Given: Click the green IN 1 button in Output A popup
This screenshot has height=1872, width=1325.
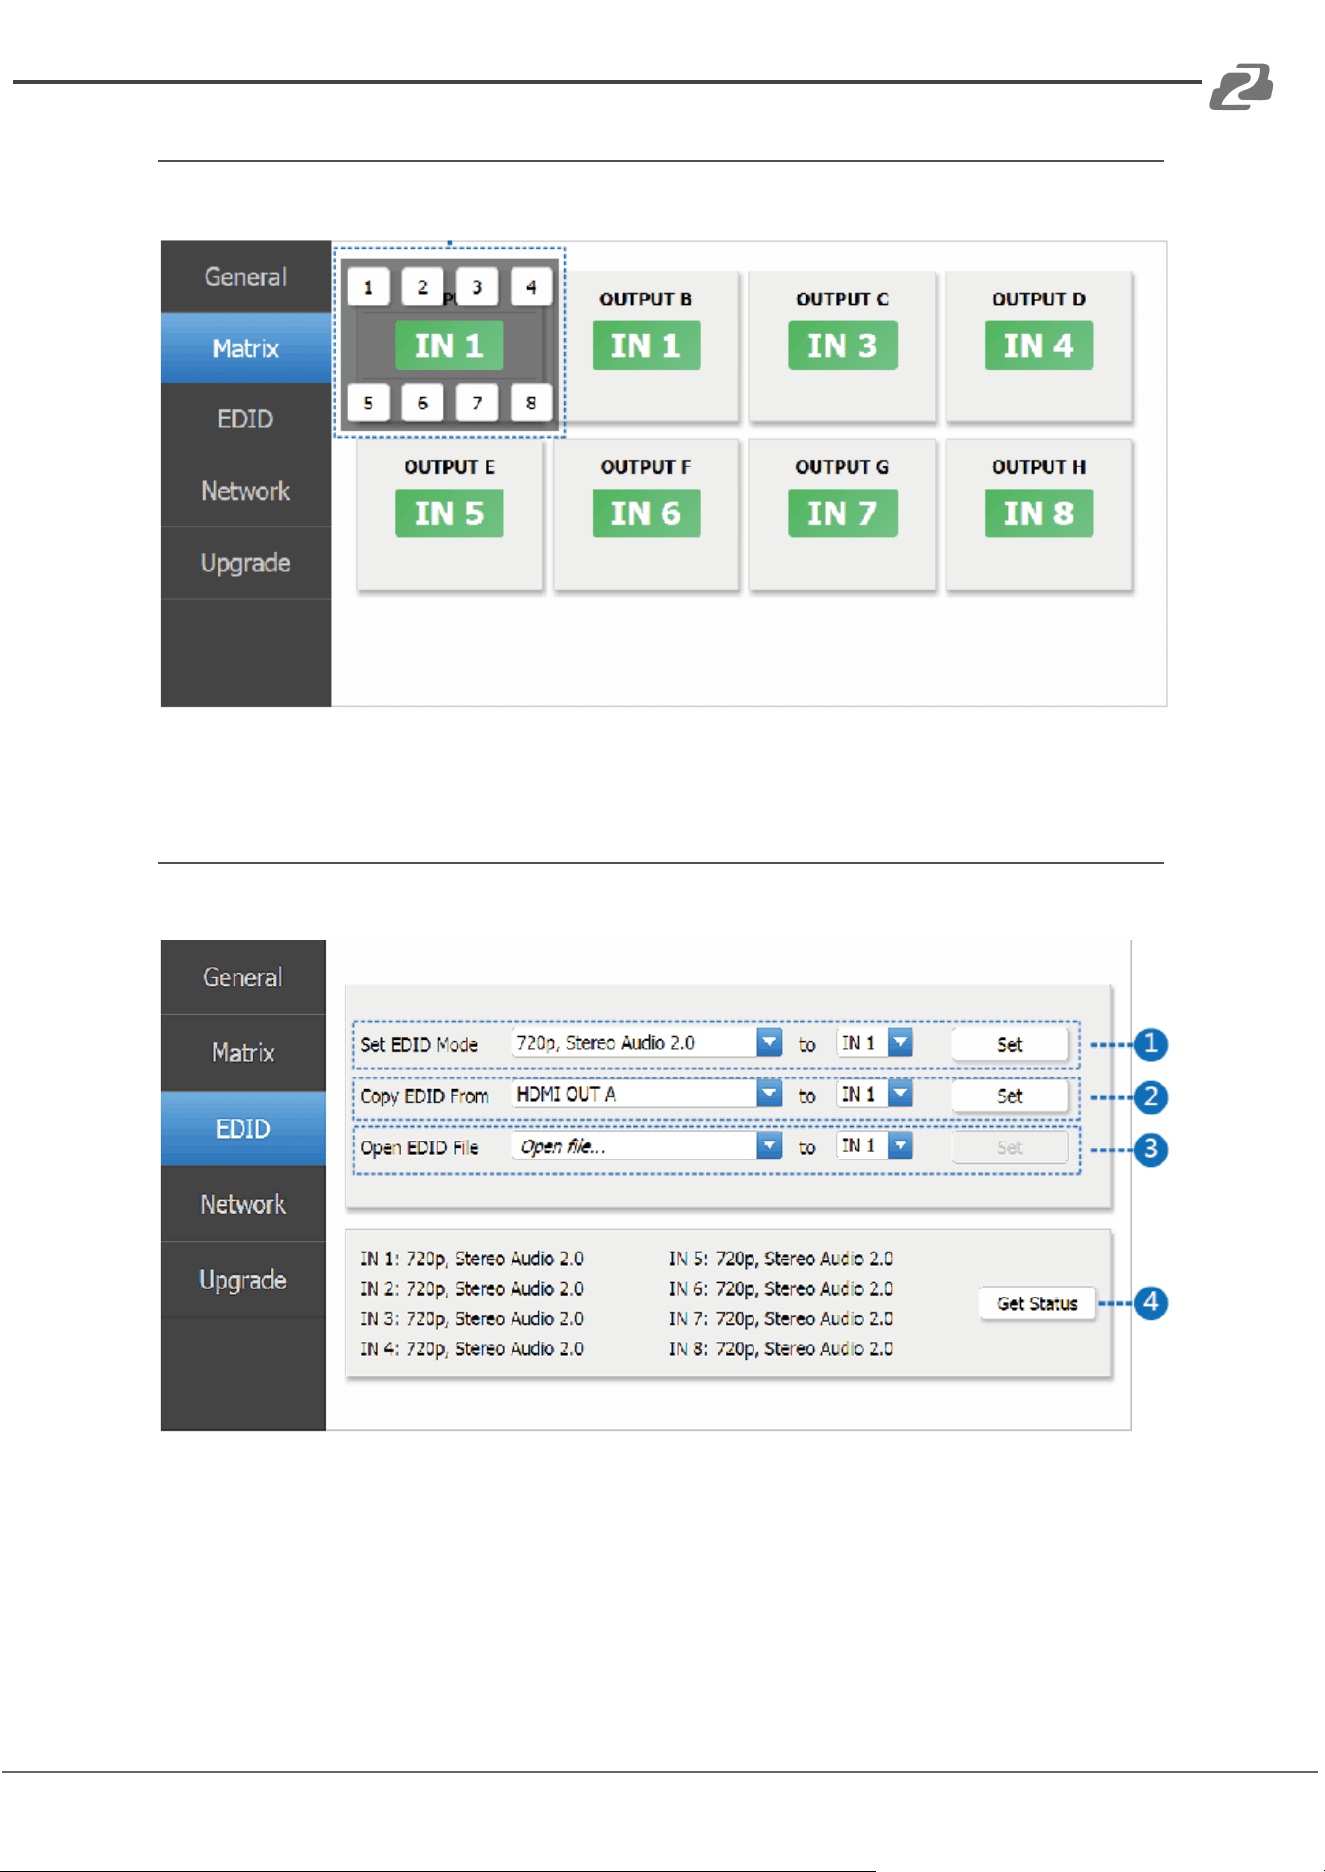Looking at the screenshot, I should point(449,345).
